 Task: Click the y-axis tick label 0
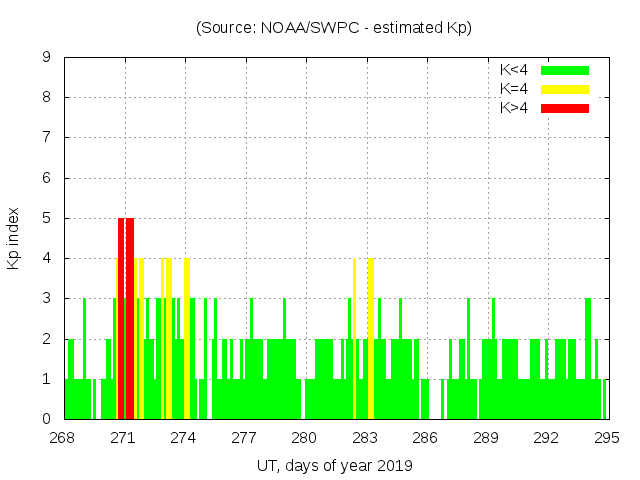pos(46,419)
